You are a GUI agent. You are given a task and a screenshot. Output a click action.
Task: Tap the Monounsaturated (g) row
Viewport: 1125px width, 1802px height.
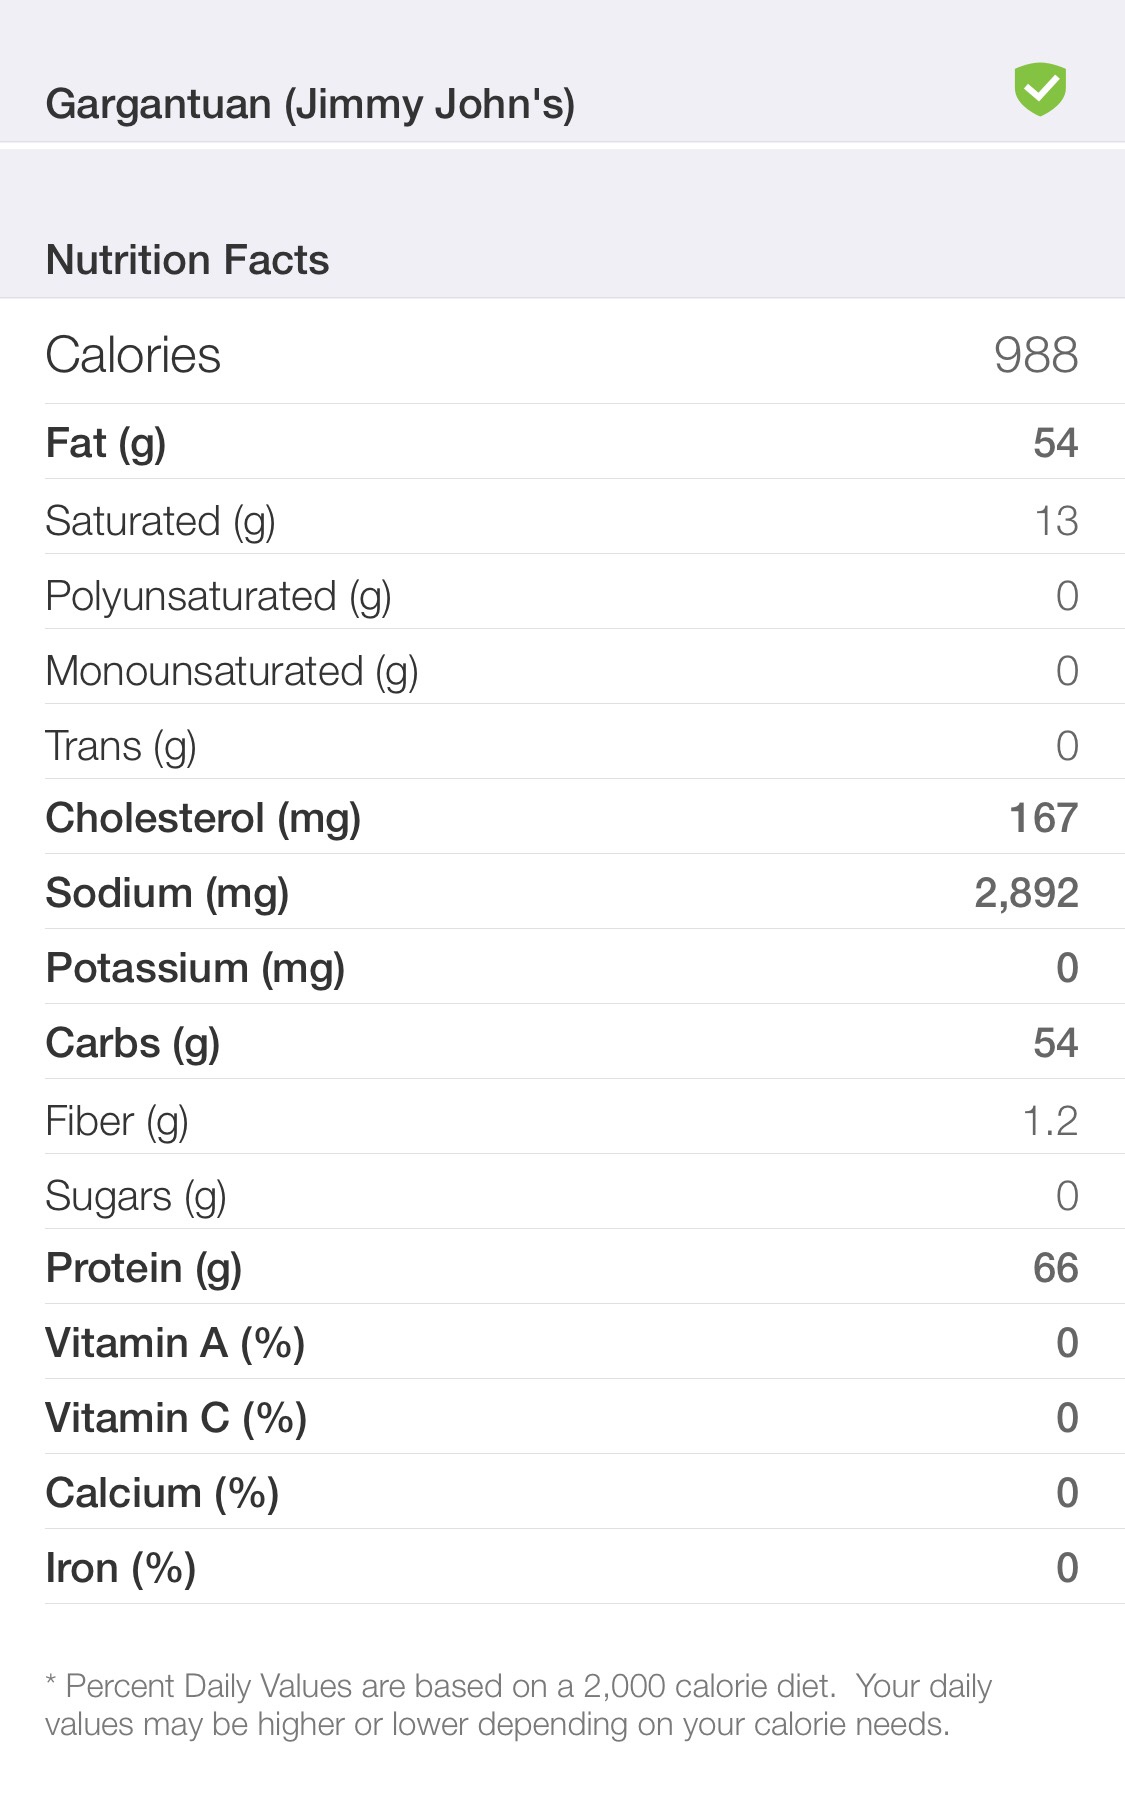[562, 670]
